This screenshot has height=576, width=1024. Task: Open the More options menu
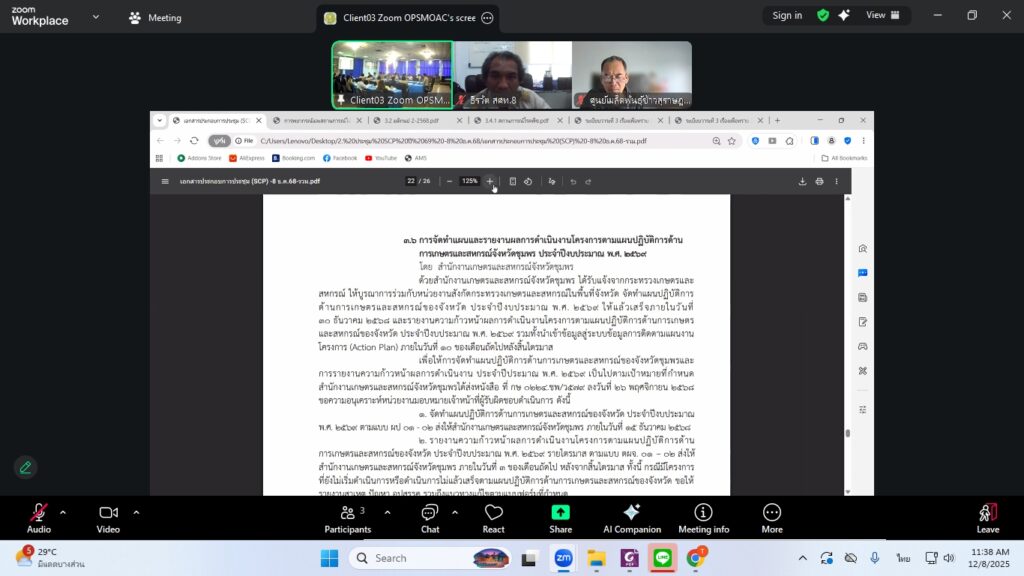point(772,517)
